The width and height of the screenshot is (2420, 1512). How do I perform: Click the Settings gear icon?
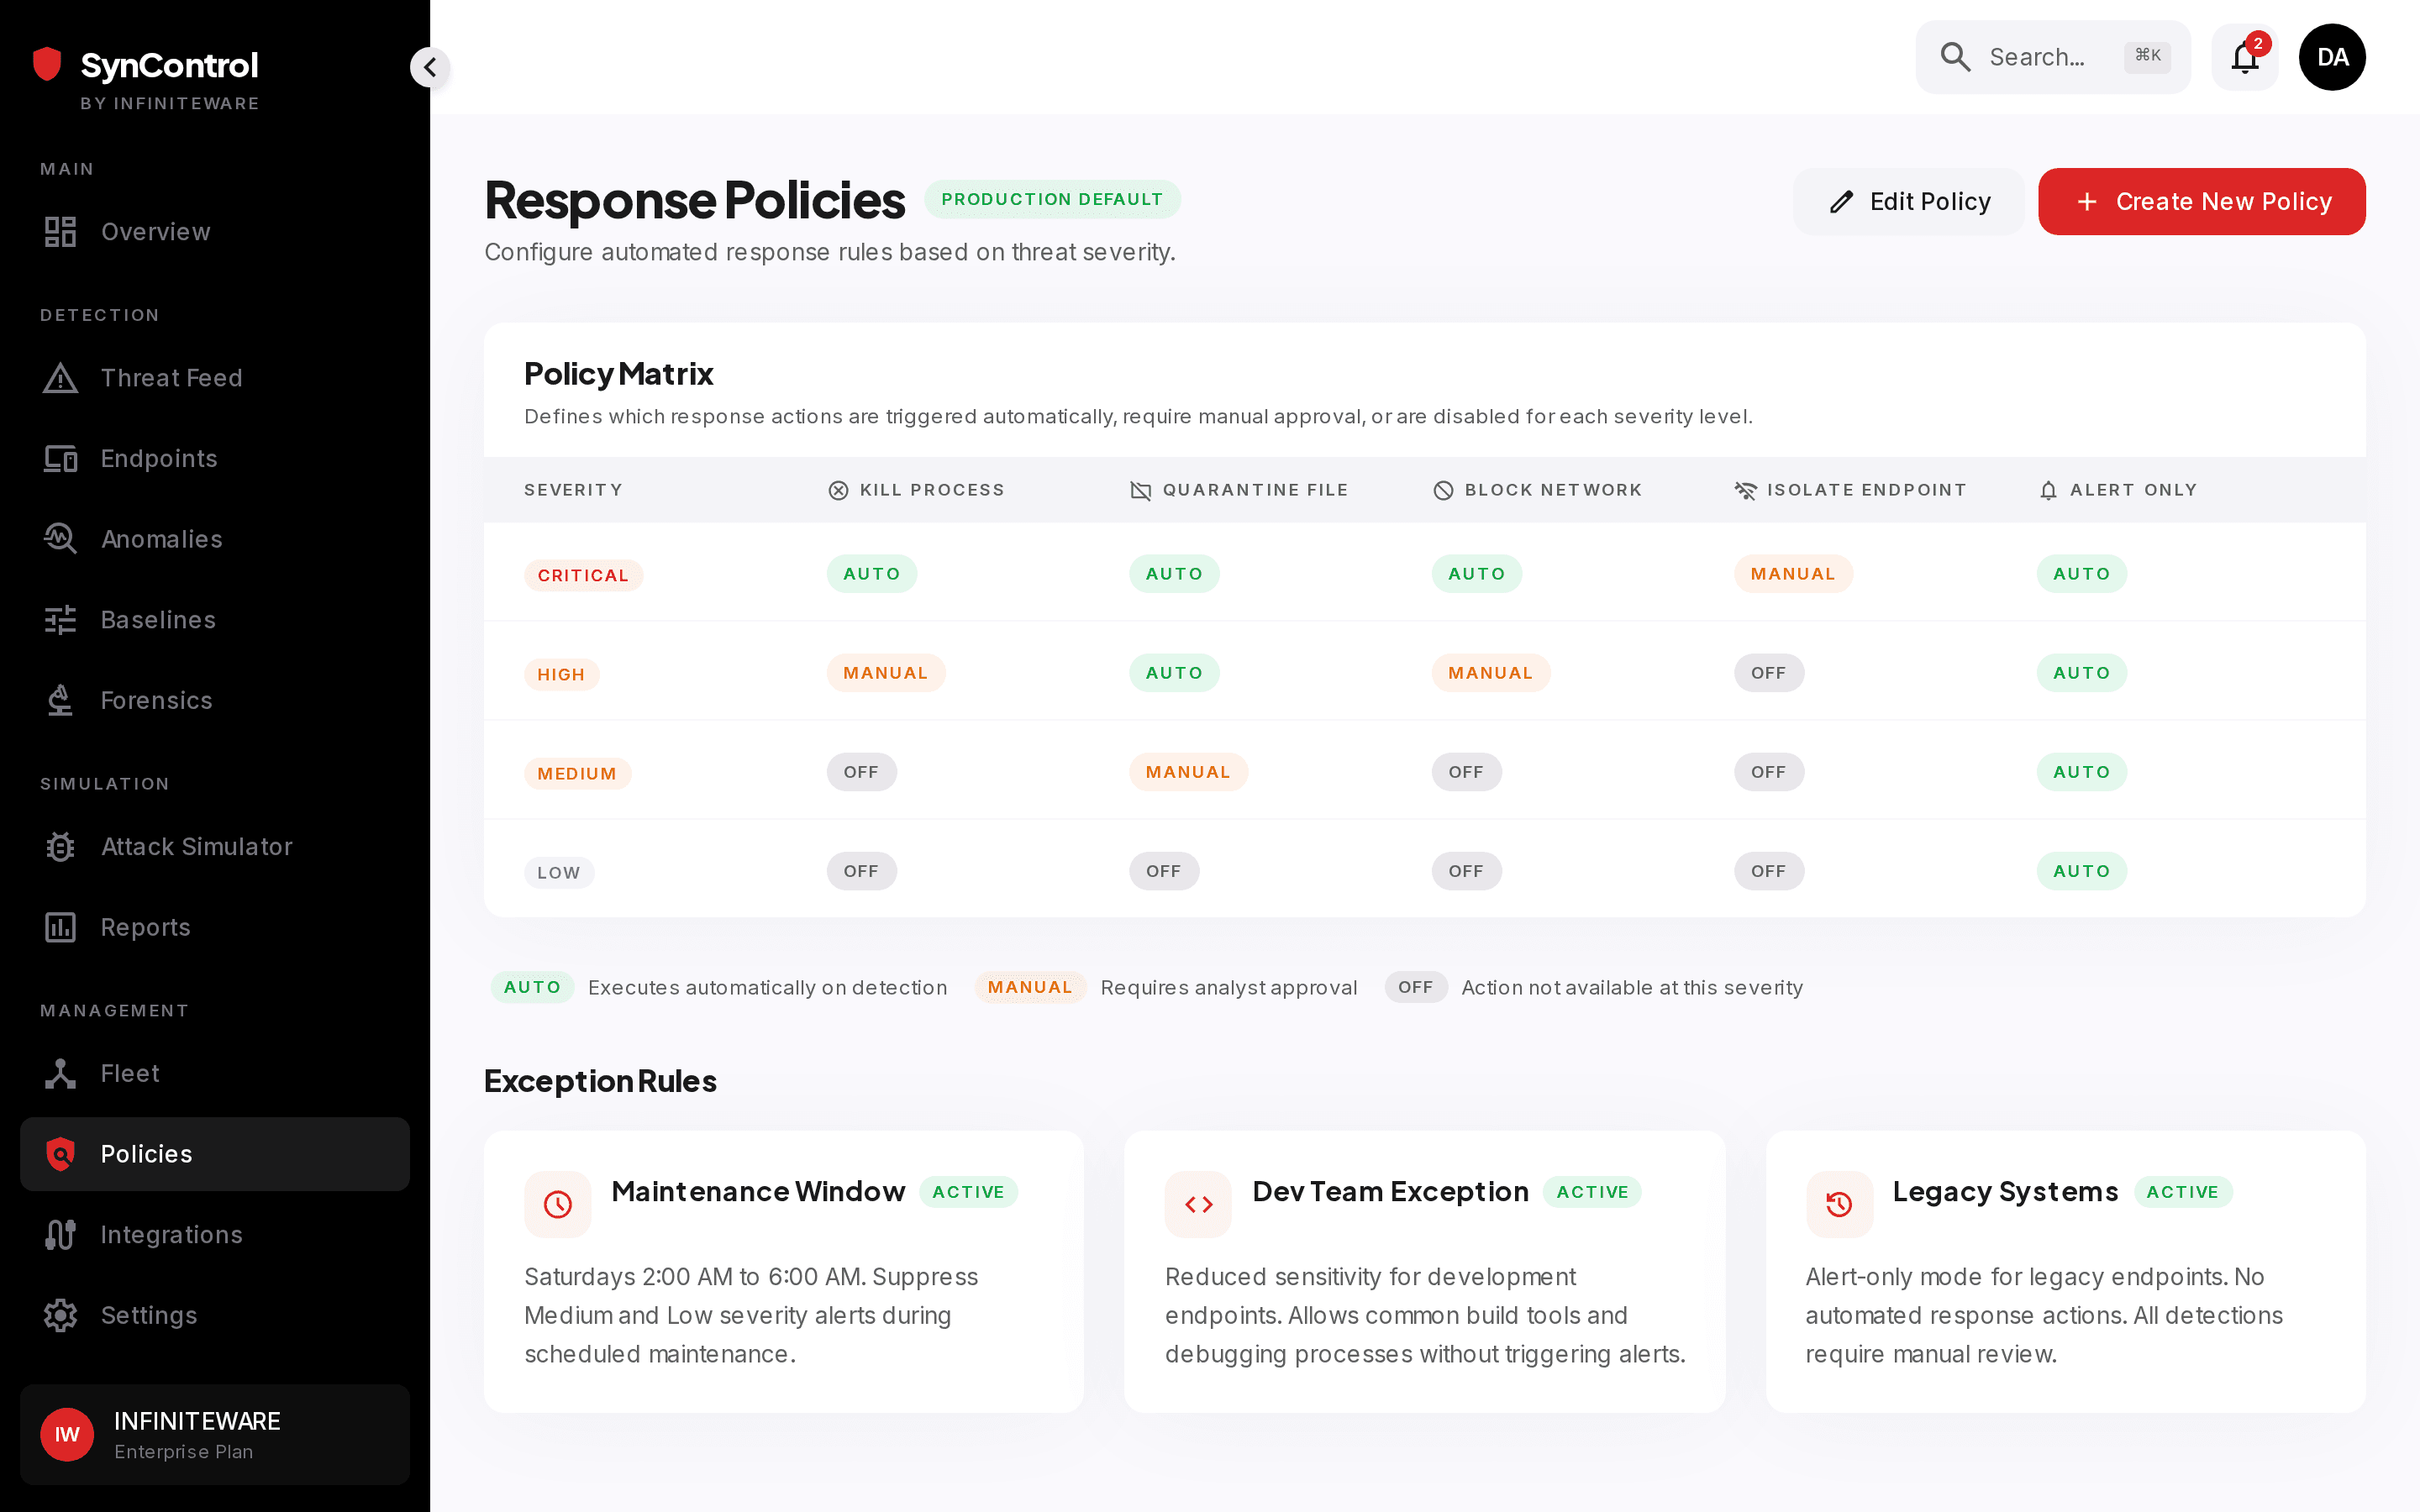60,1315
